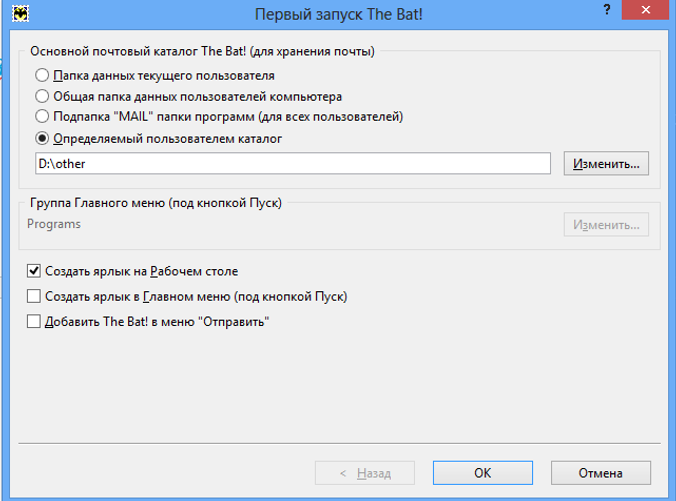Click the question mark help button
This screenshot has height=501, width=676.
[607, 9]
